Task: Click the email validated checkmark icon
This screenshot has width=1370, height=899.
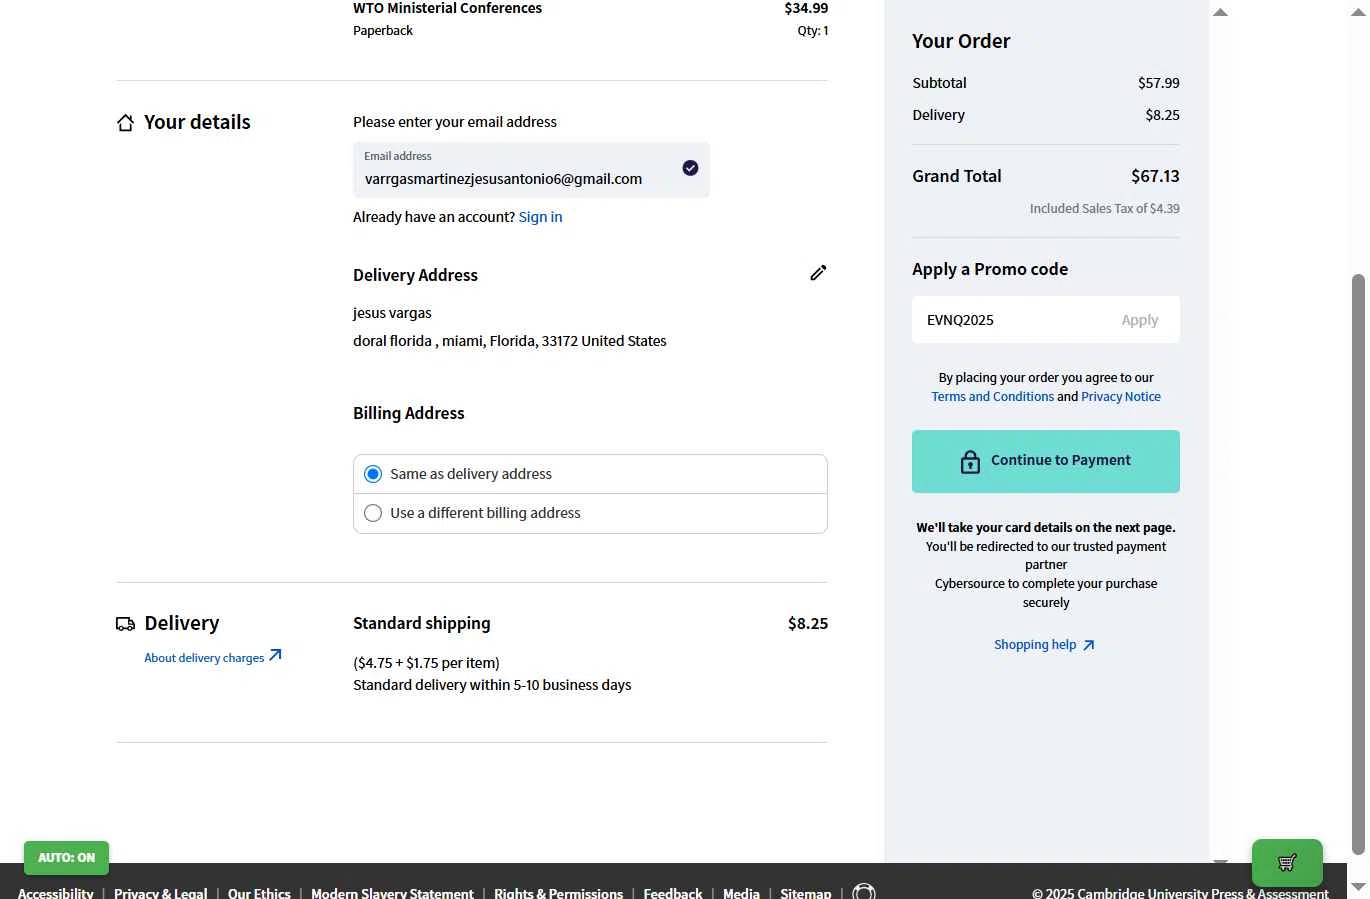Action: 690,168
